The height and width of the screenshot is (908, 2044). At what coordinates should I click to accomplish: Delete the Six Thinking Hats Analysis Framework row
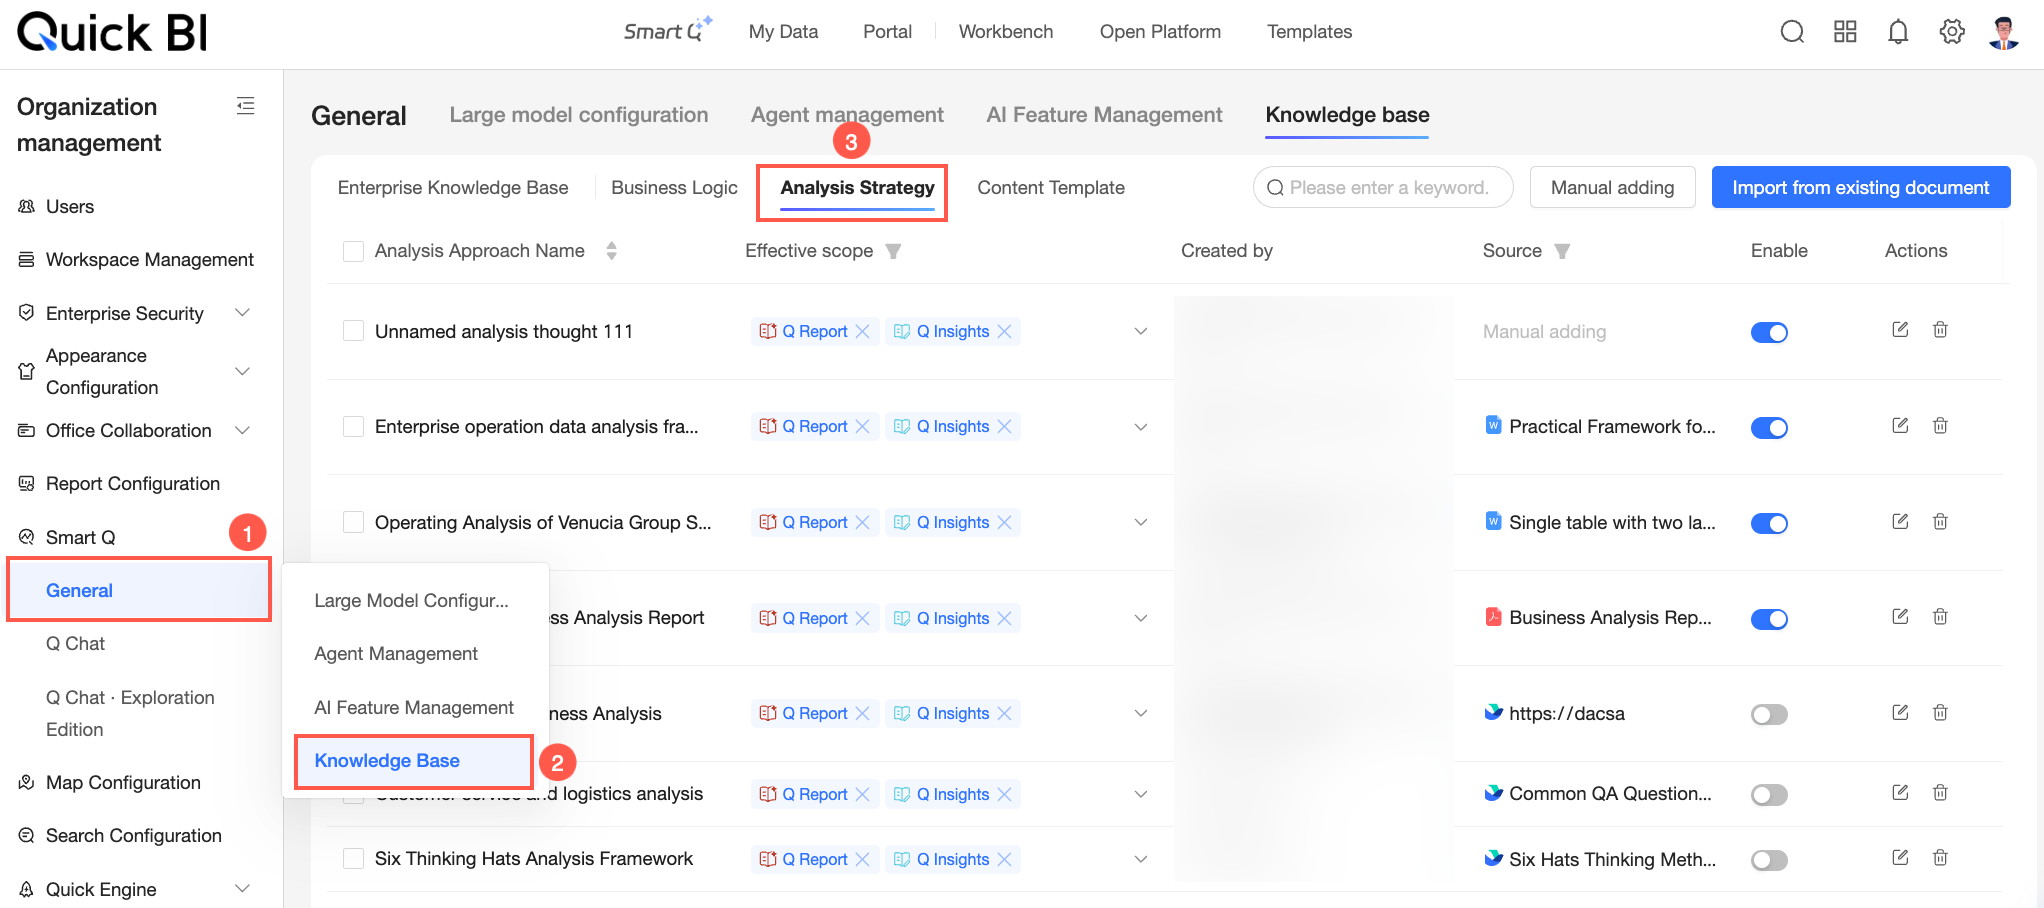1940,858
